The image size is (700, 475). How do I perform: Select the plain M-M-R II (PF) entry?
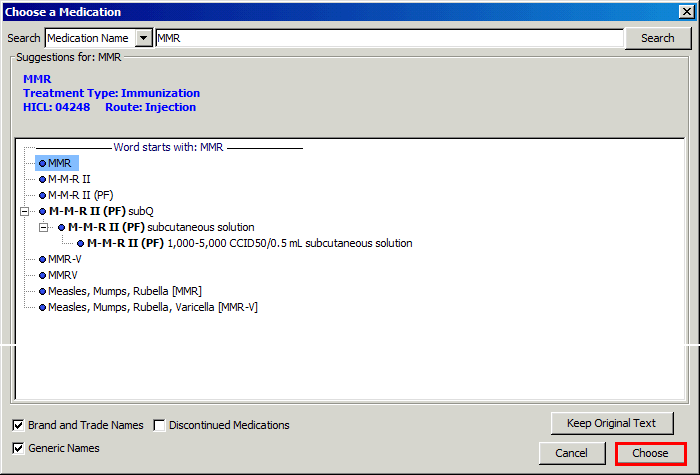pos(81,196)
